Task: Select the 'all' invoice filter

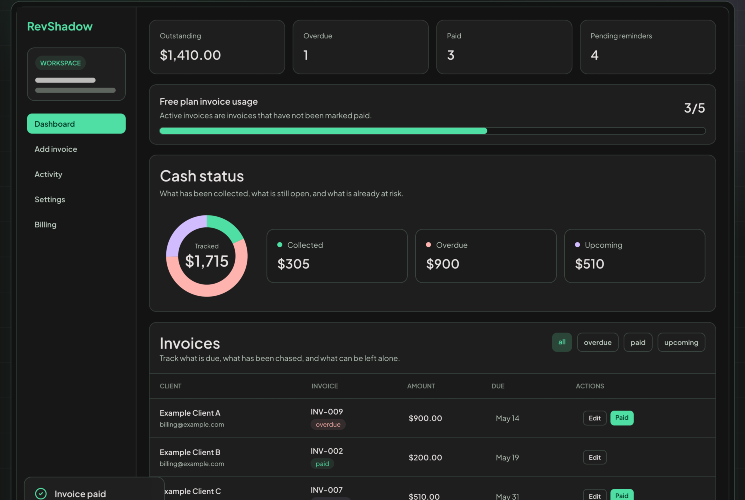Action: [562, 342]
